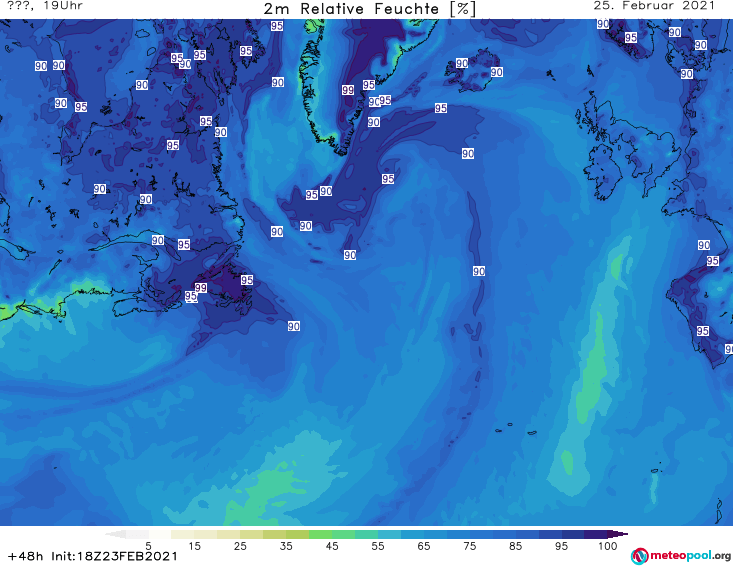Screen dimensions: 733x566
Task: Click the legend value '85'
Action: [515, 546]
